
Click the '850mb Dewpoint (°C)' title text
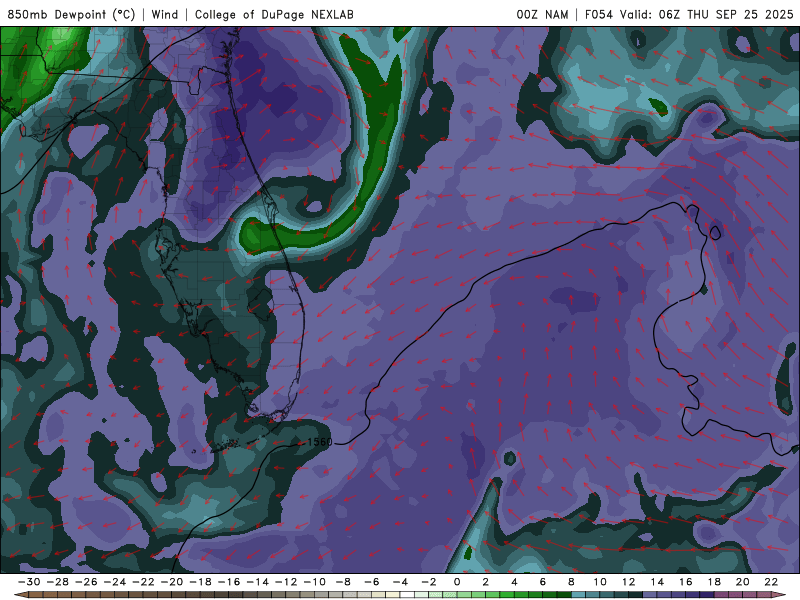71,15
